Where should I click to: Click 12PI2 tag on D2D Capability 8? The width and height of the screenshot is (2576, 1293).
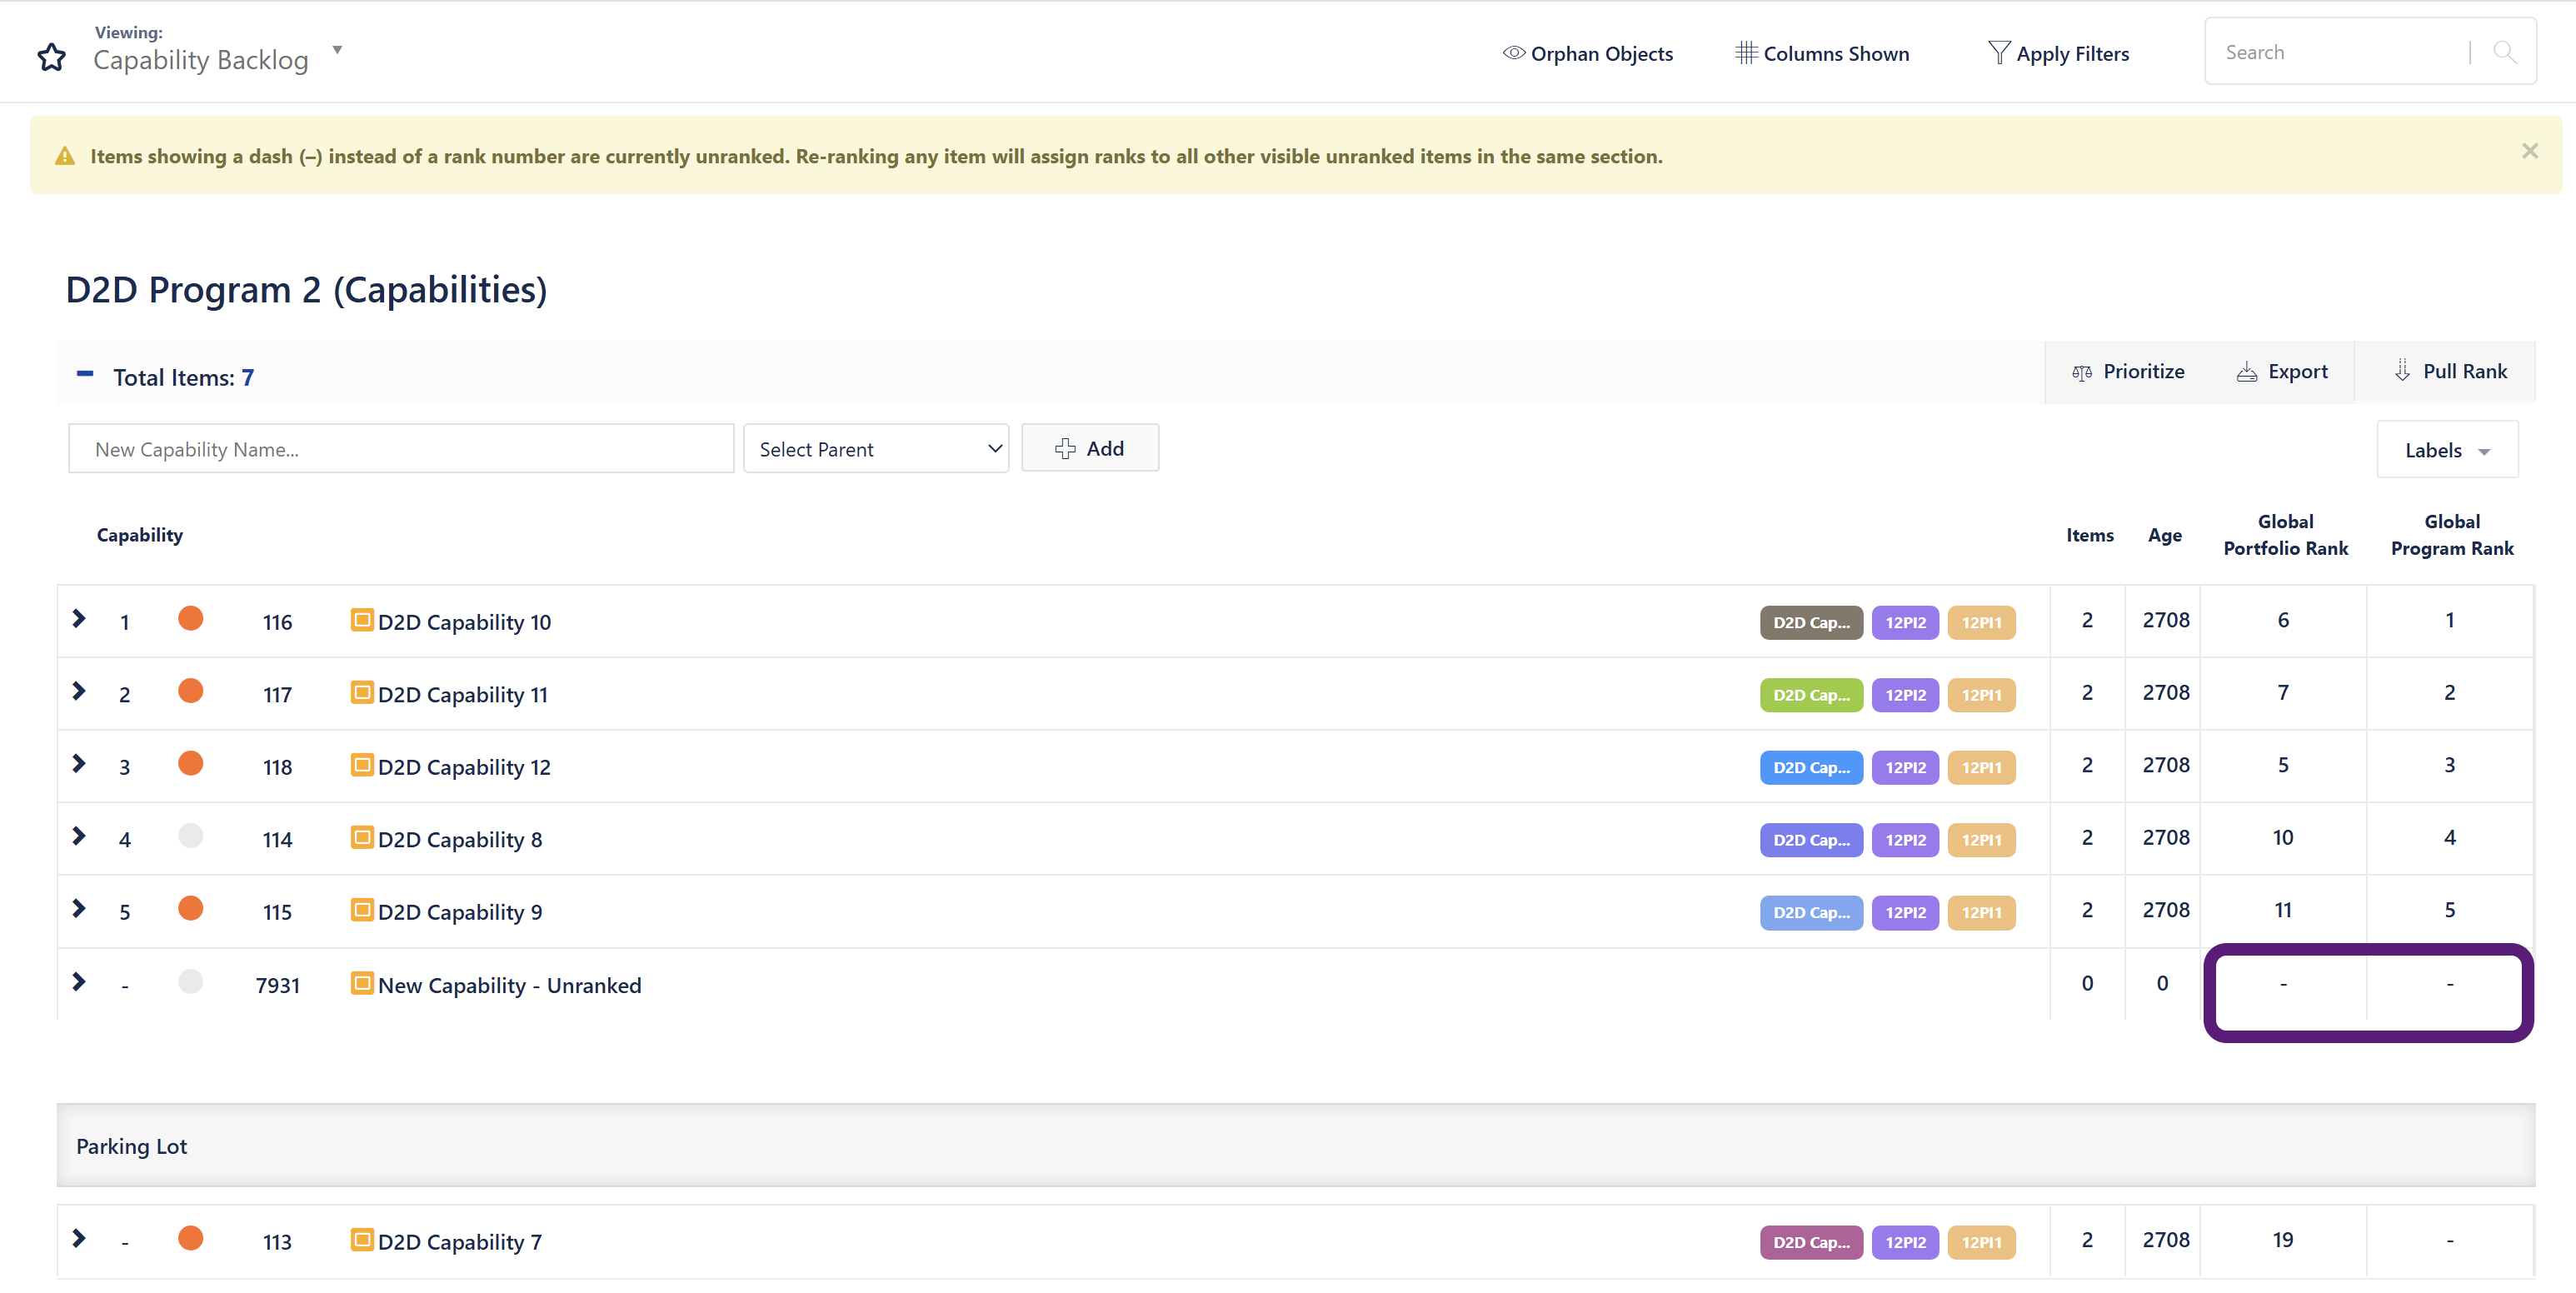pyautogui.click(x=1905, y=840)
